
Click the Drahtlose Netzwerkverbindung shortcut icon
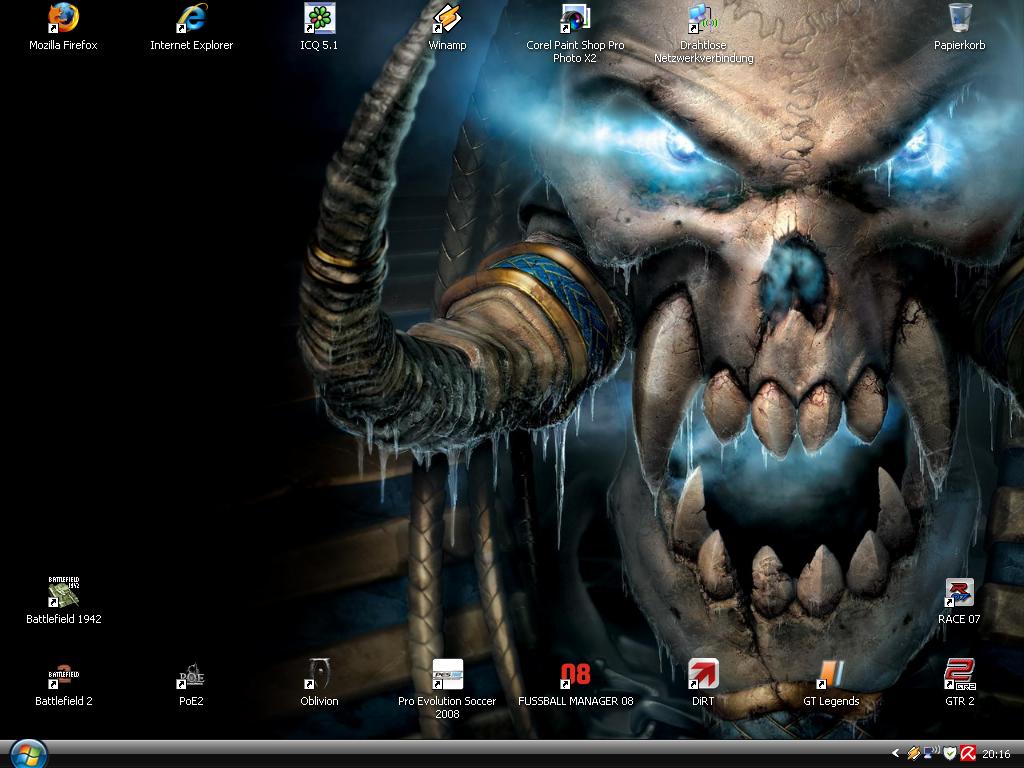click(703, 18)
